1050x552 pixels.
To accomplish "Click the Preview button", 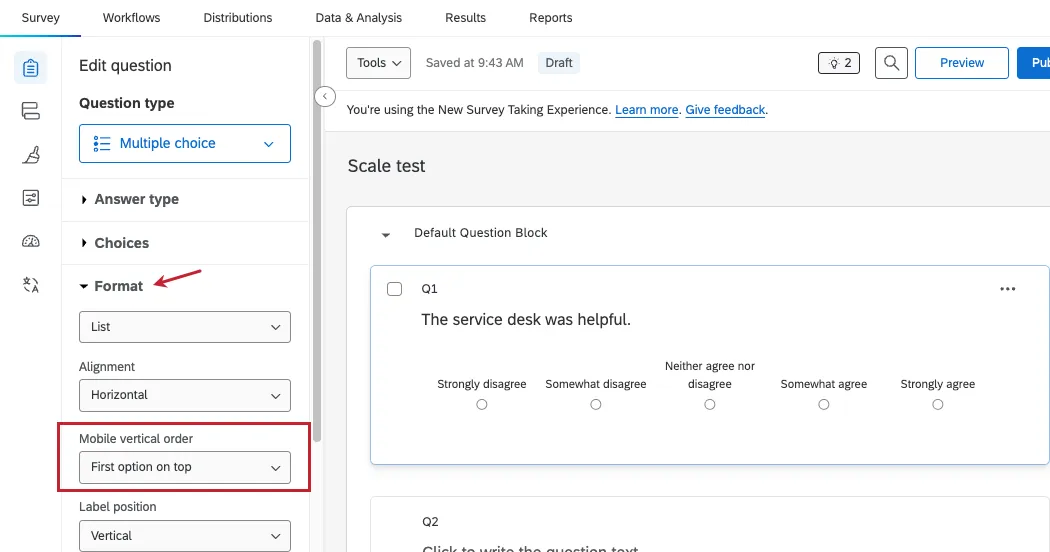I will point(962,63).
